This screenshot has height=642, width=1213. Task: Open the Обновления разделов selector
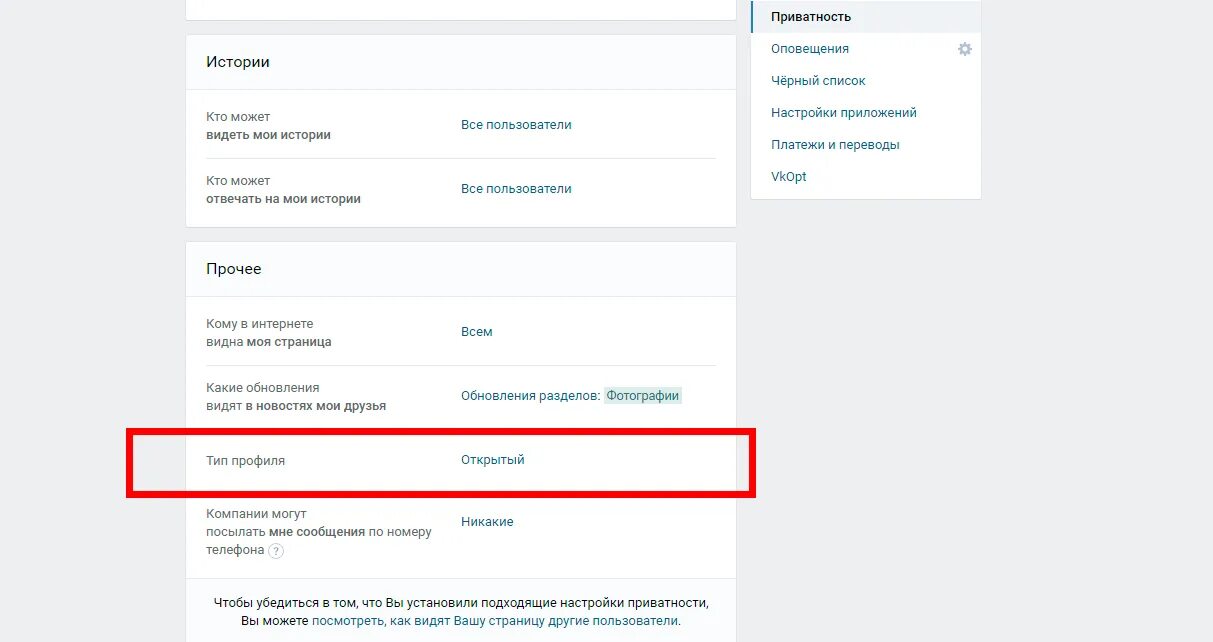[530, 396]
